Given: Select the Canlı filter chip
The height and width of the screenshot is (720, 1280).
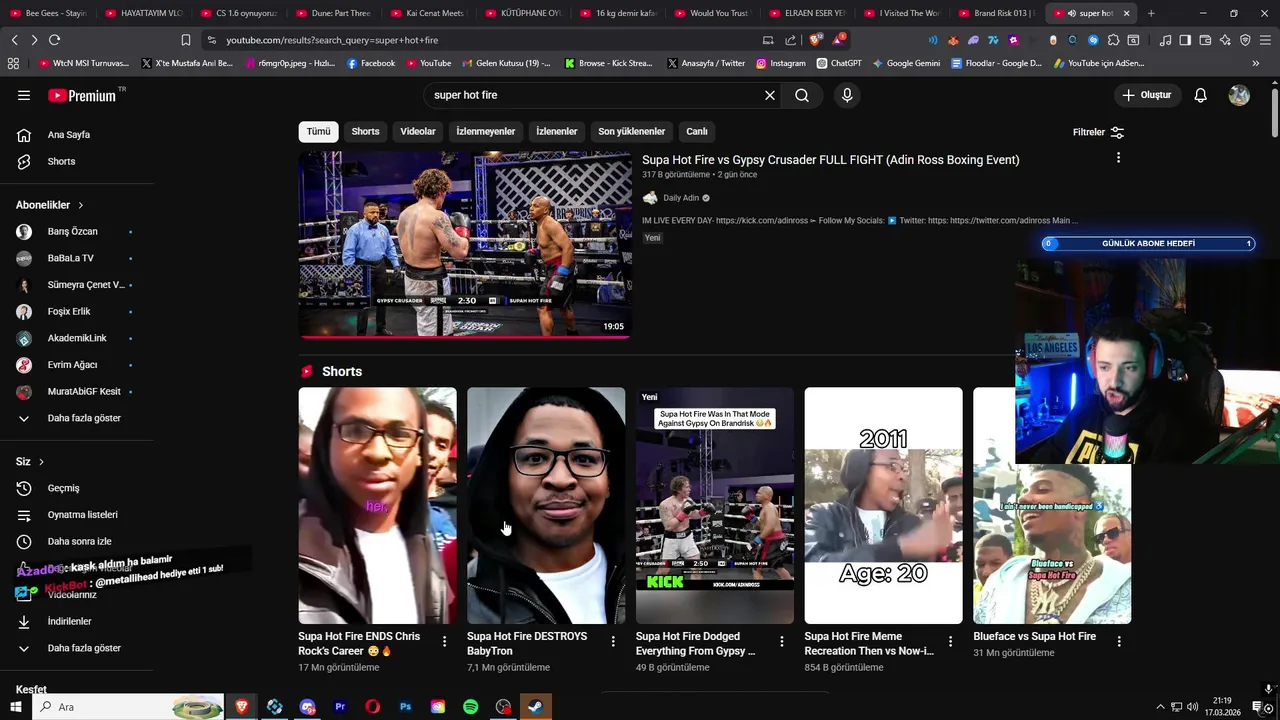Looking at the screenshot, I should (x=697, y=131).
